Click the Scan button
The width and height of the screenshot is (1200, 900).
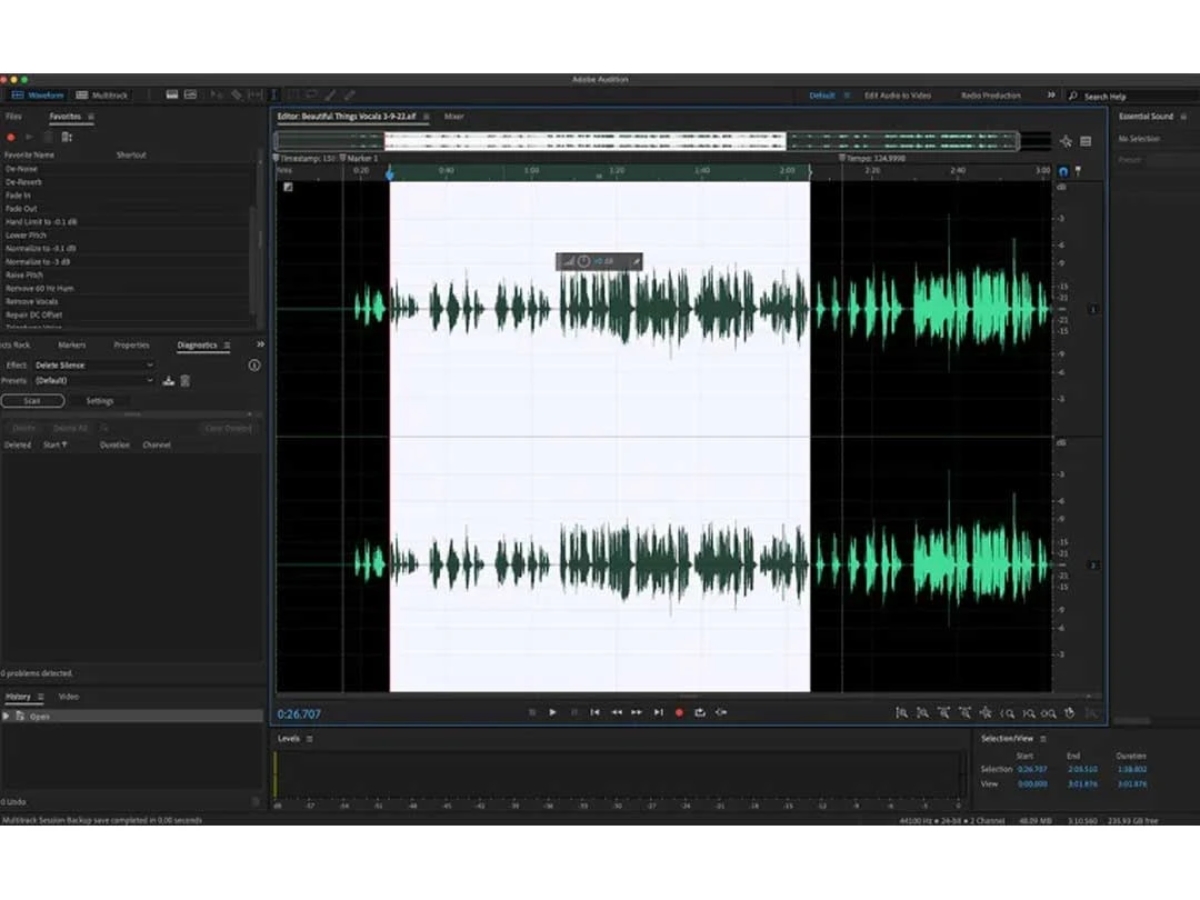click(32, 401)
